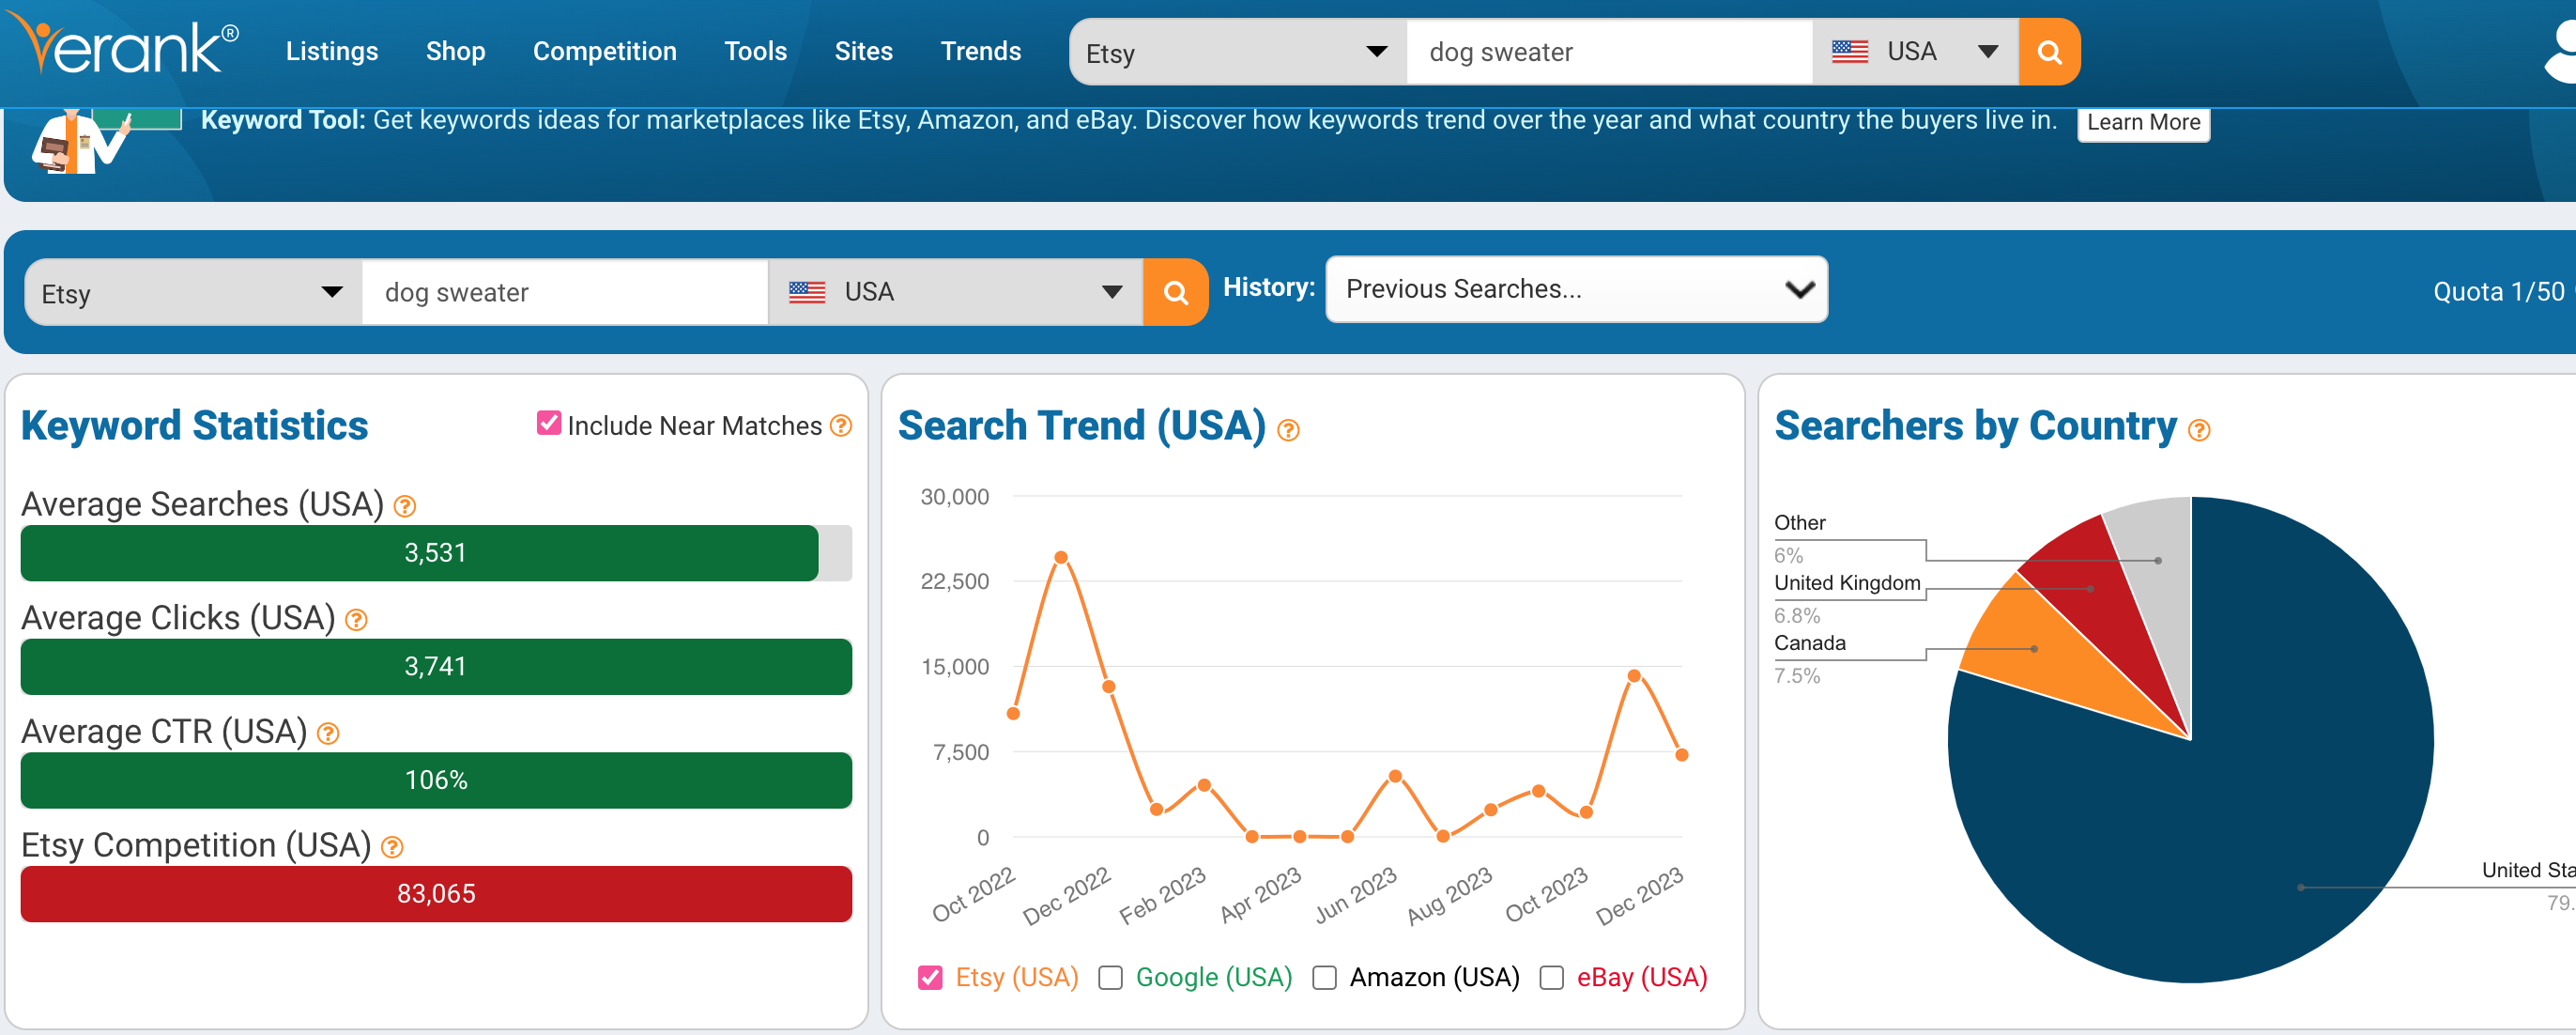Click the History: label
The image size is (2576, 1035).
[x=1269, y=288]
